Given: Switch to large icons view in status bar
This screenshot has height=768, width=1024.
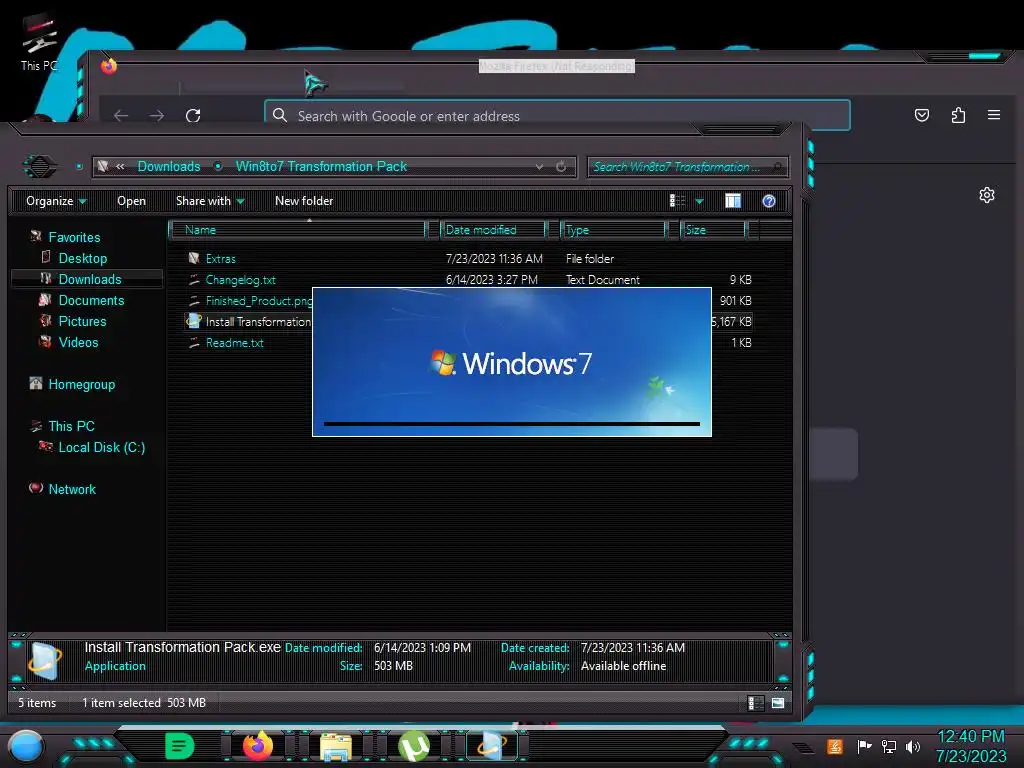Looking at the screenshot, I should (778, 703).
